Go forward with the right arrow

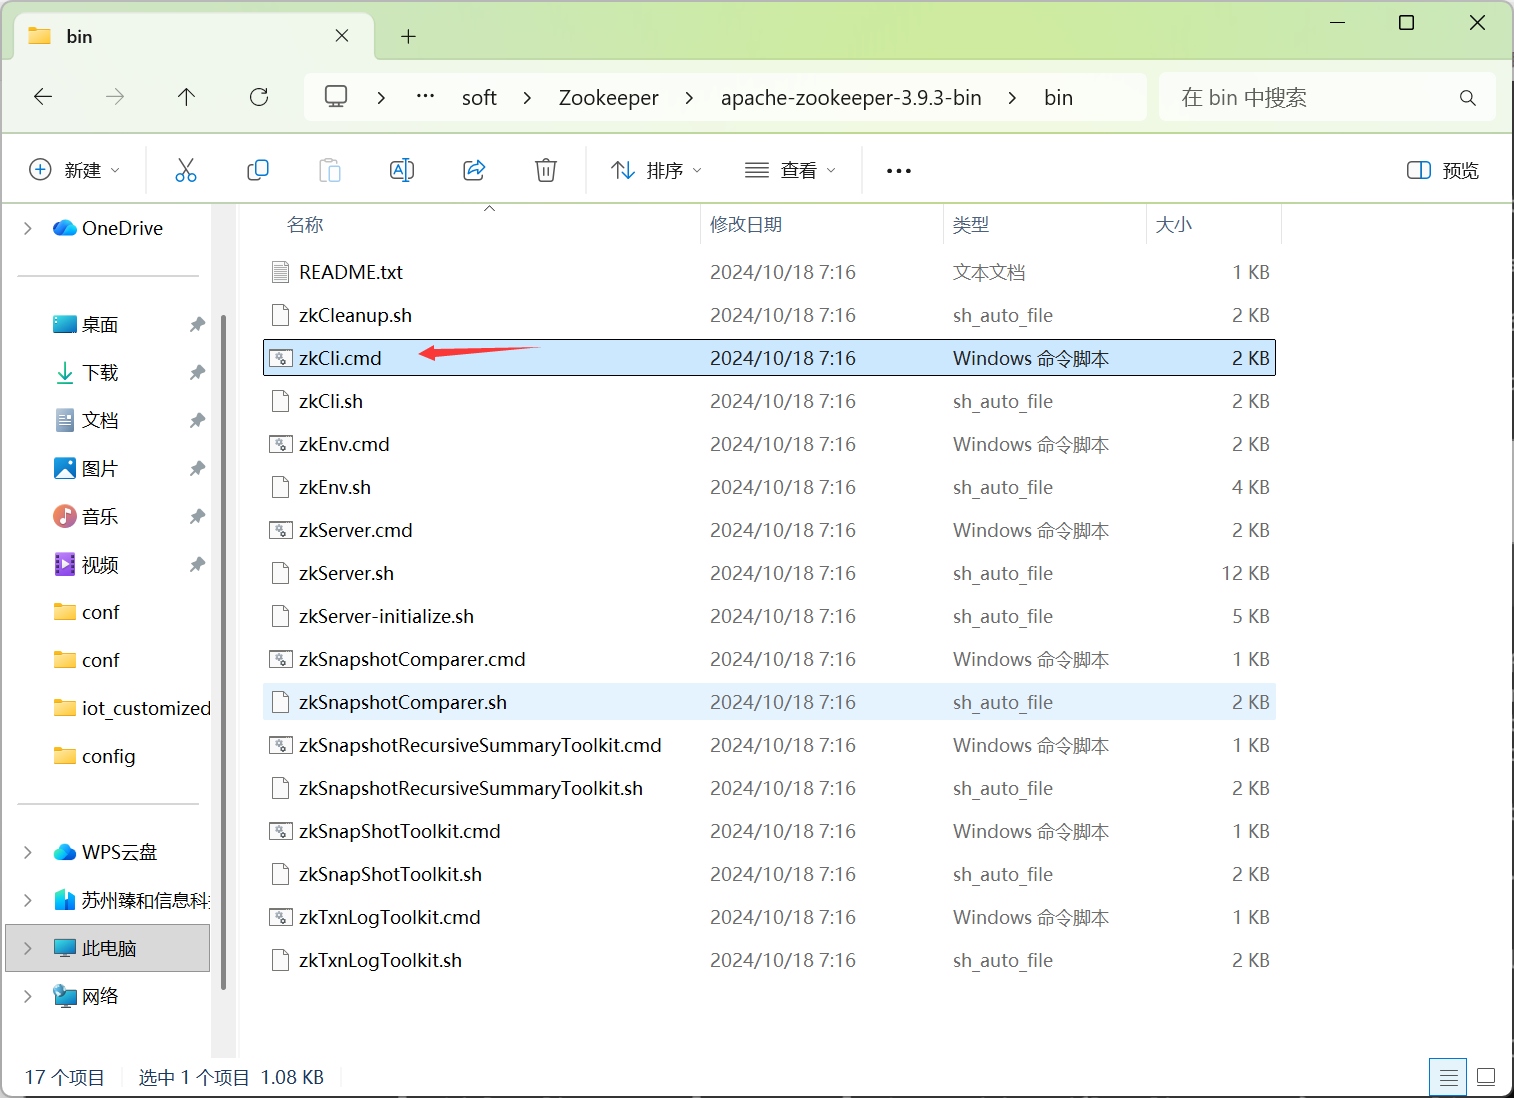click(x=115, y=97)
